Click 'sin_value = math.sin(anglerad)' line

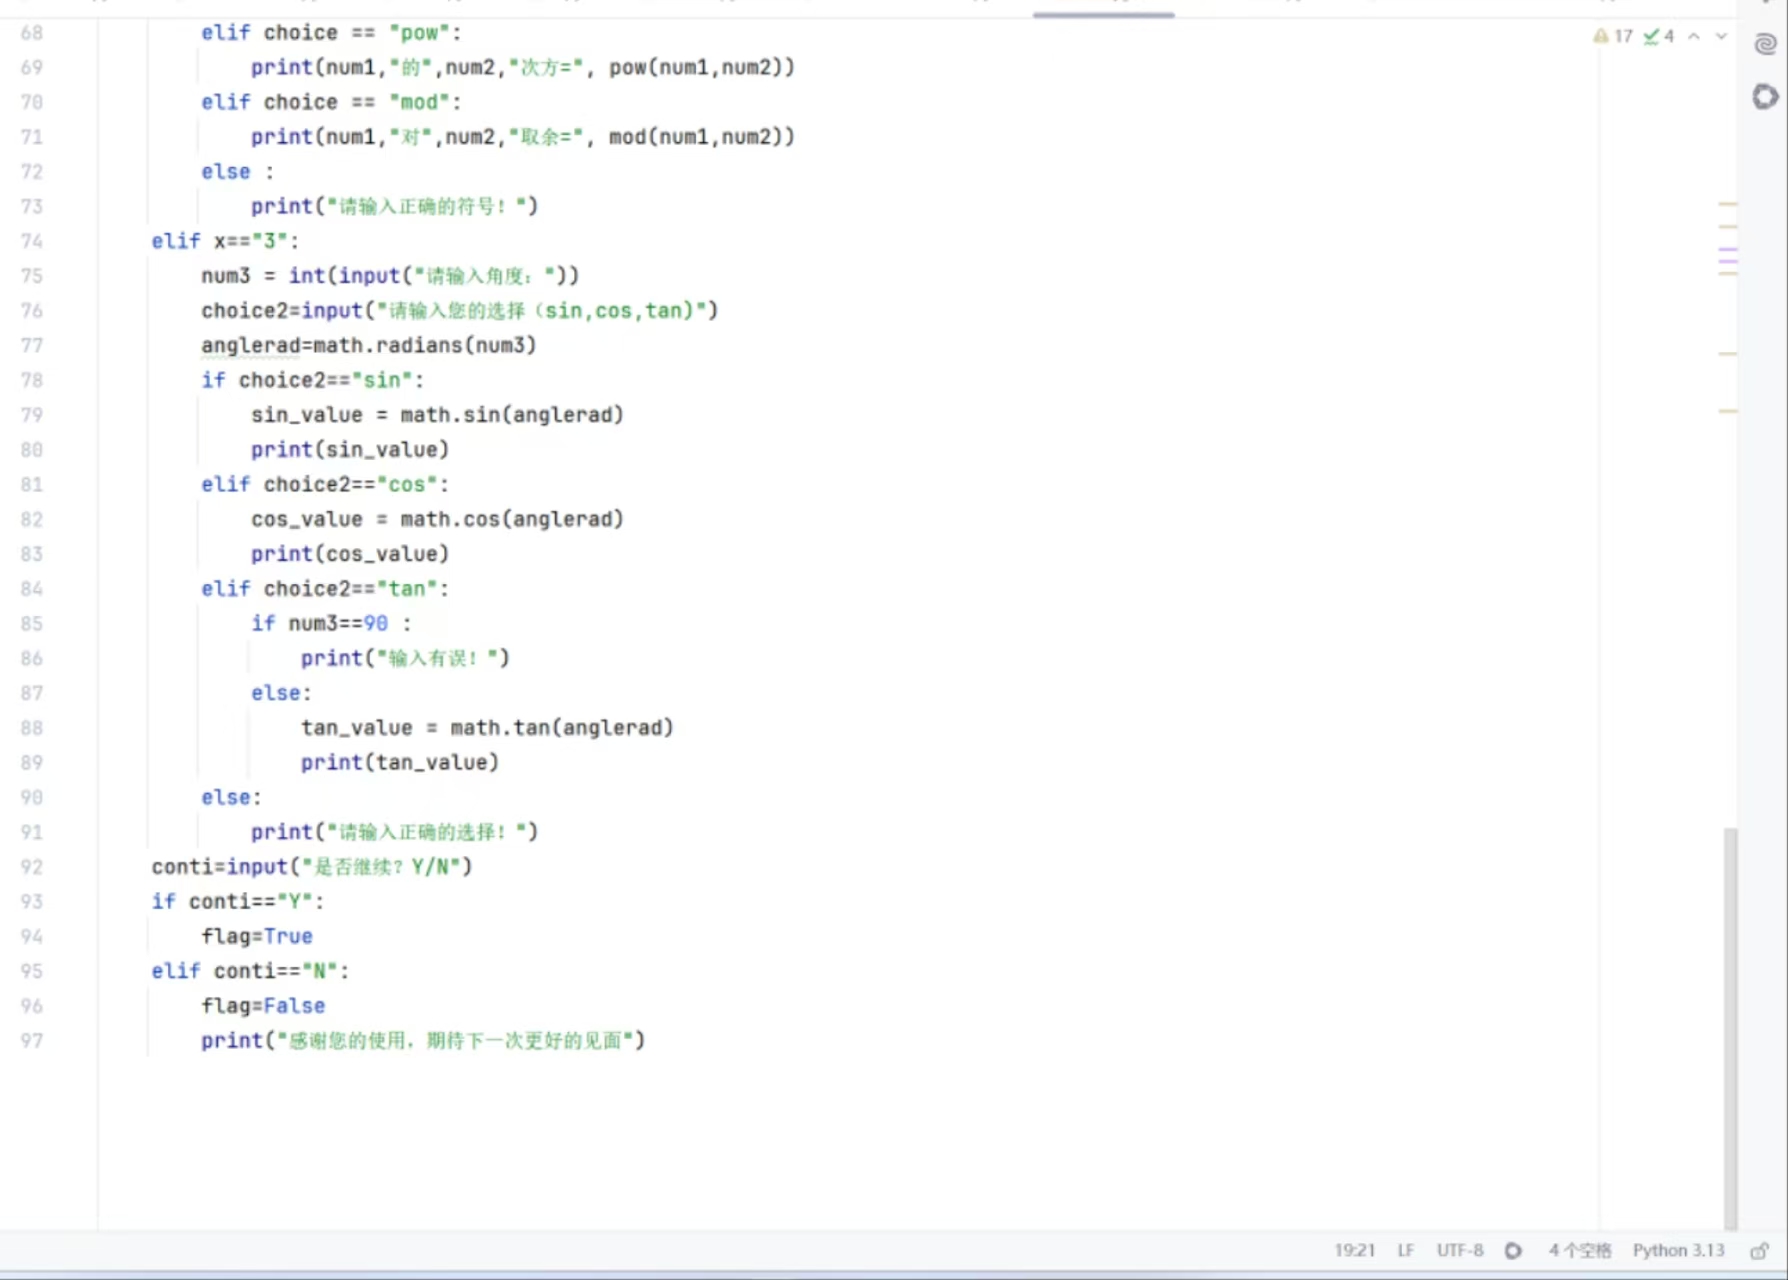click(x=437, y=415)
